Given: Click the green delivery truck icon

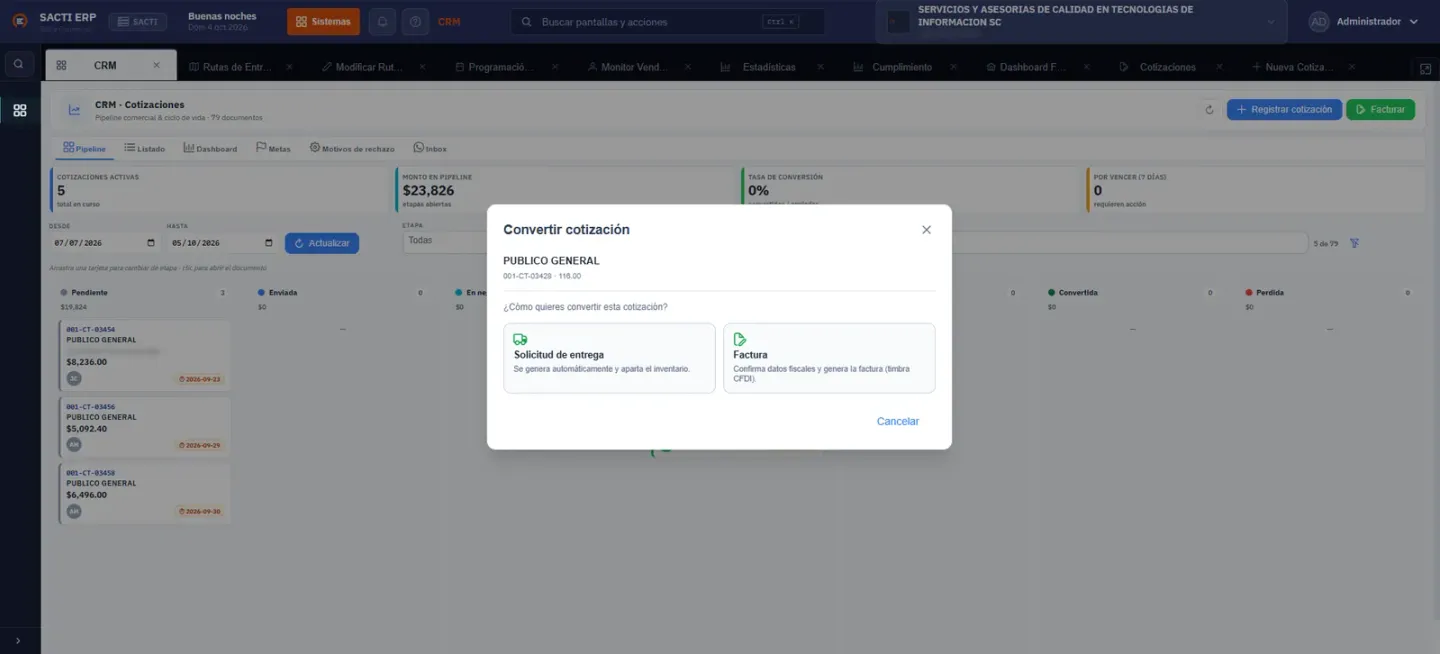Looking at the screenshot, I should pyautogui.click(x=520, y=339).
